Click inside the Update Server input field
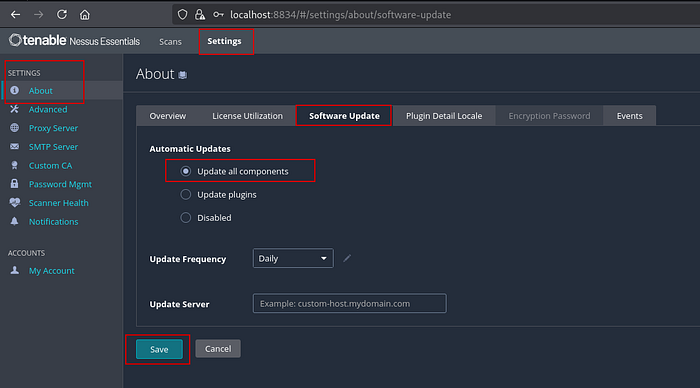 tap(350, 303)
